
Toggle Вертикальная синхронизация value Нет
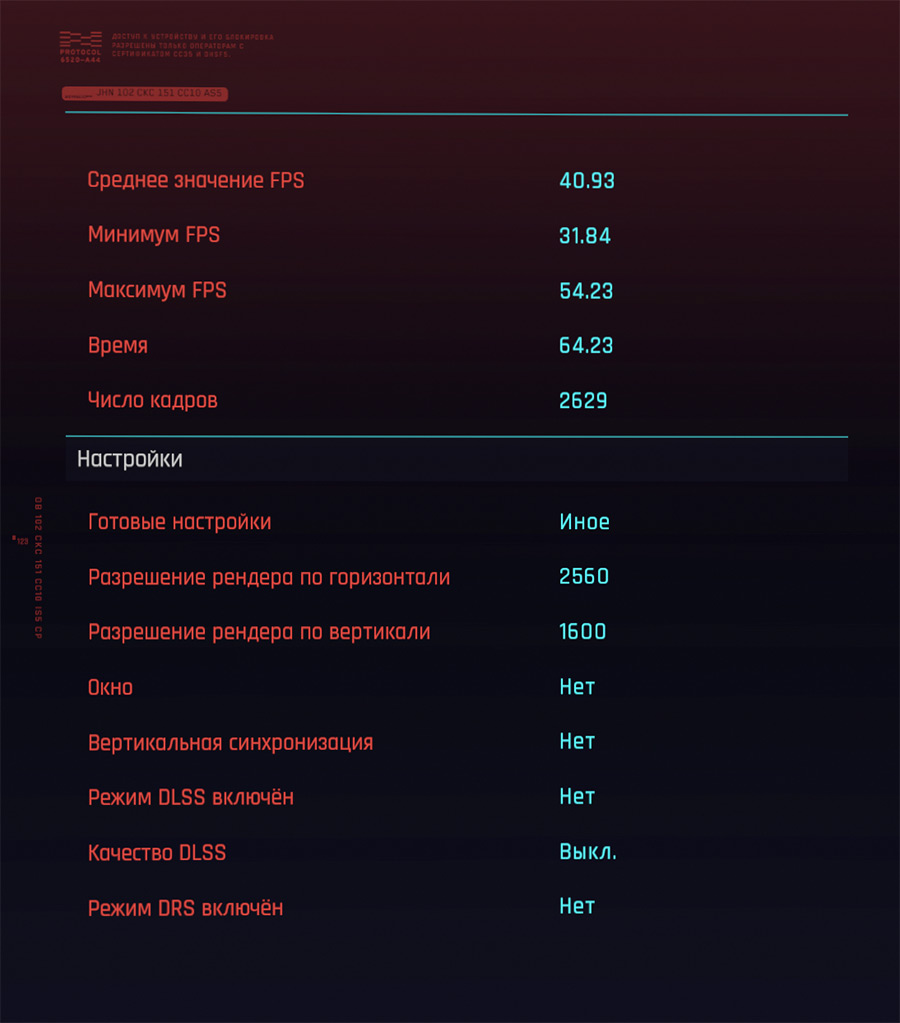point(577,742)
